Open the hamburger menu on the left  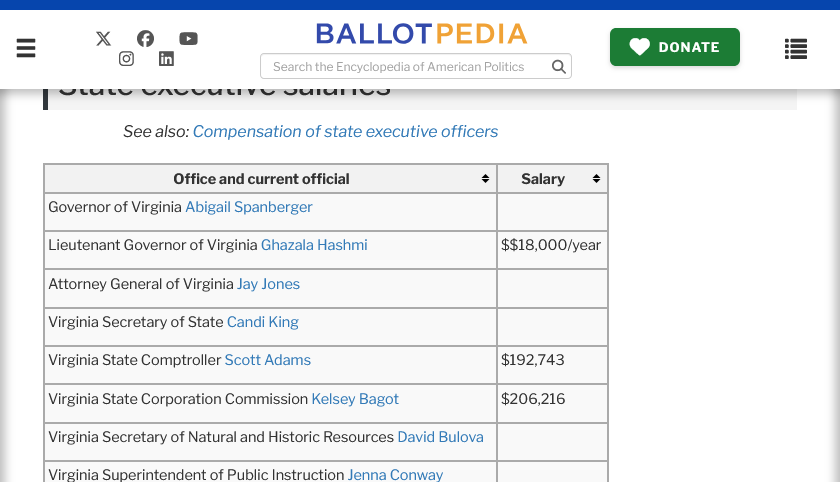coord(26,48)
